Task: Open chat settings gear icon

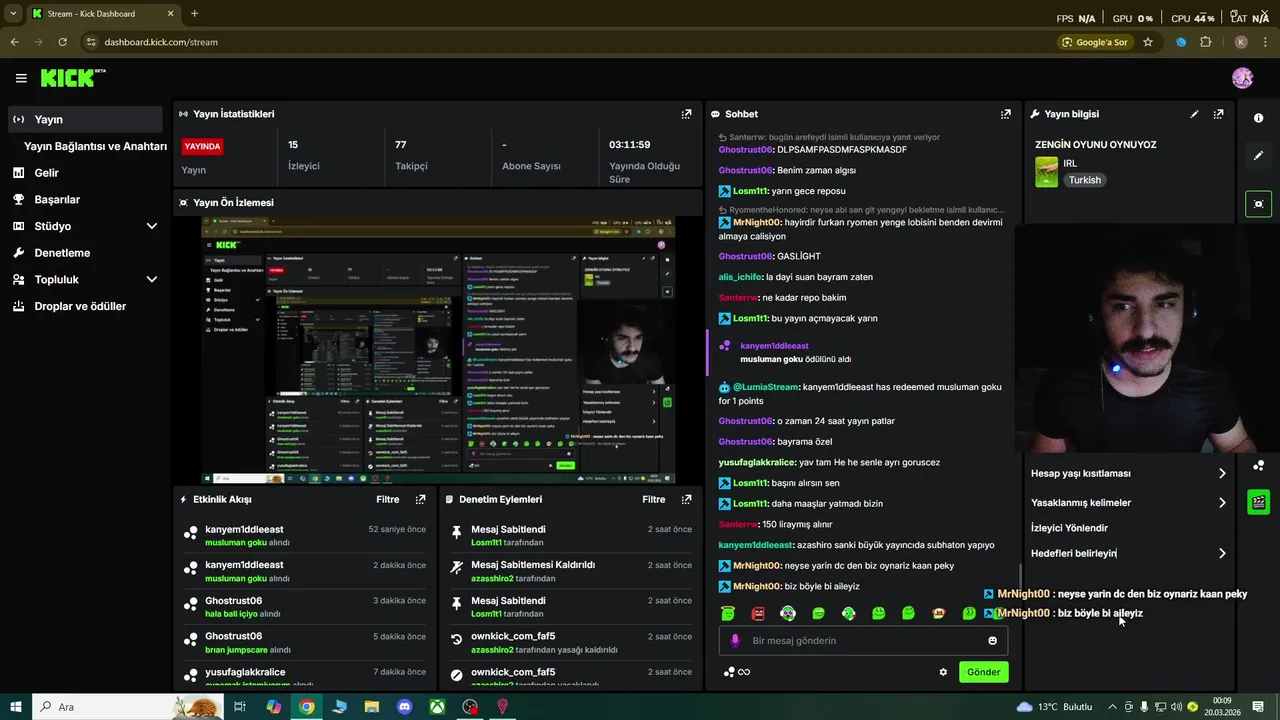Action: (x=942, y=672)
